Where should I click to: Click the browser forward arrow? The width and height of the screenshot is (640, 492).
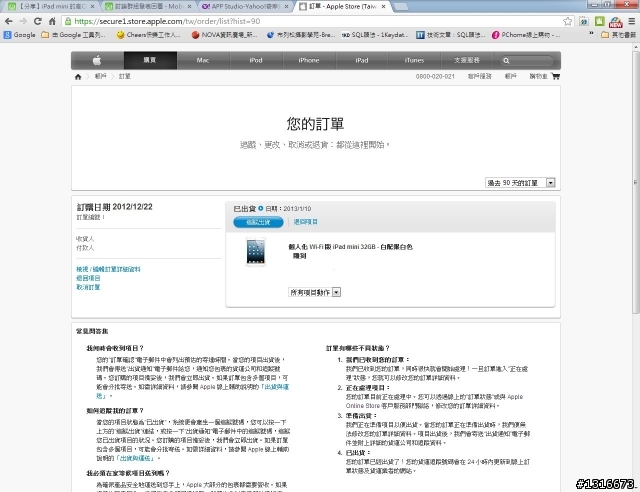pyautogui.click(x=23, y=21)
